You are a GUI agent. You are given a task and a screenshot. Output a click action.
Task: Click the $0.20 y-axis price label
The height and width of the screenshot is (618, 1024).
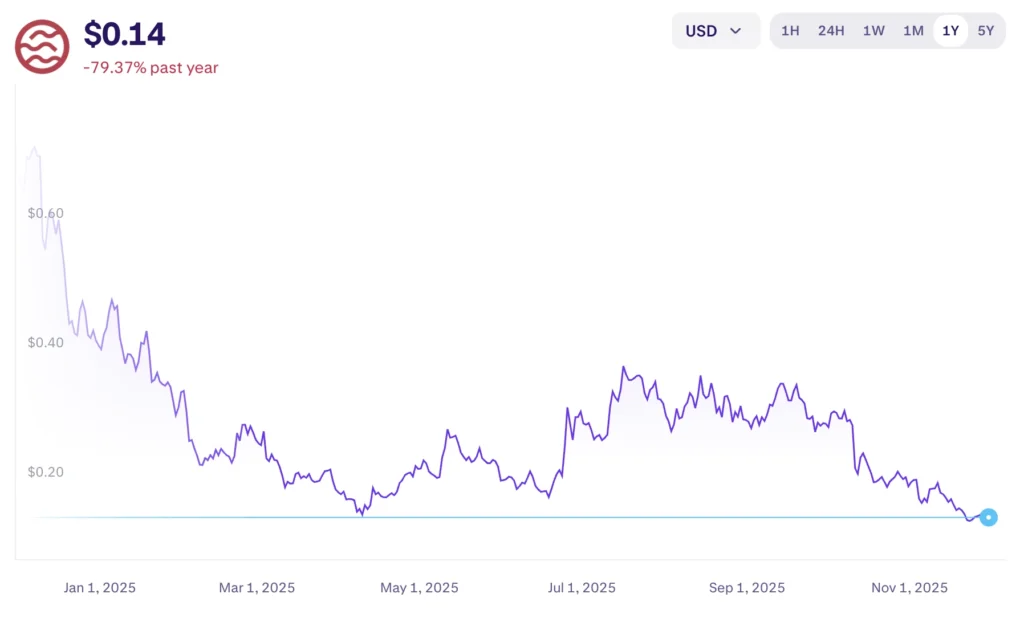tap(45, 472)
